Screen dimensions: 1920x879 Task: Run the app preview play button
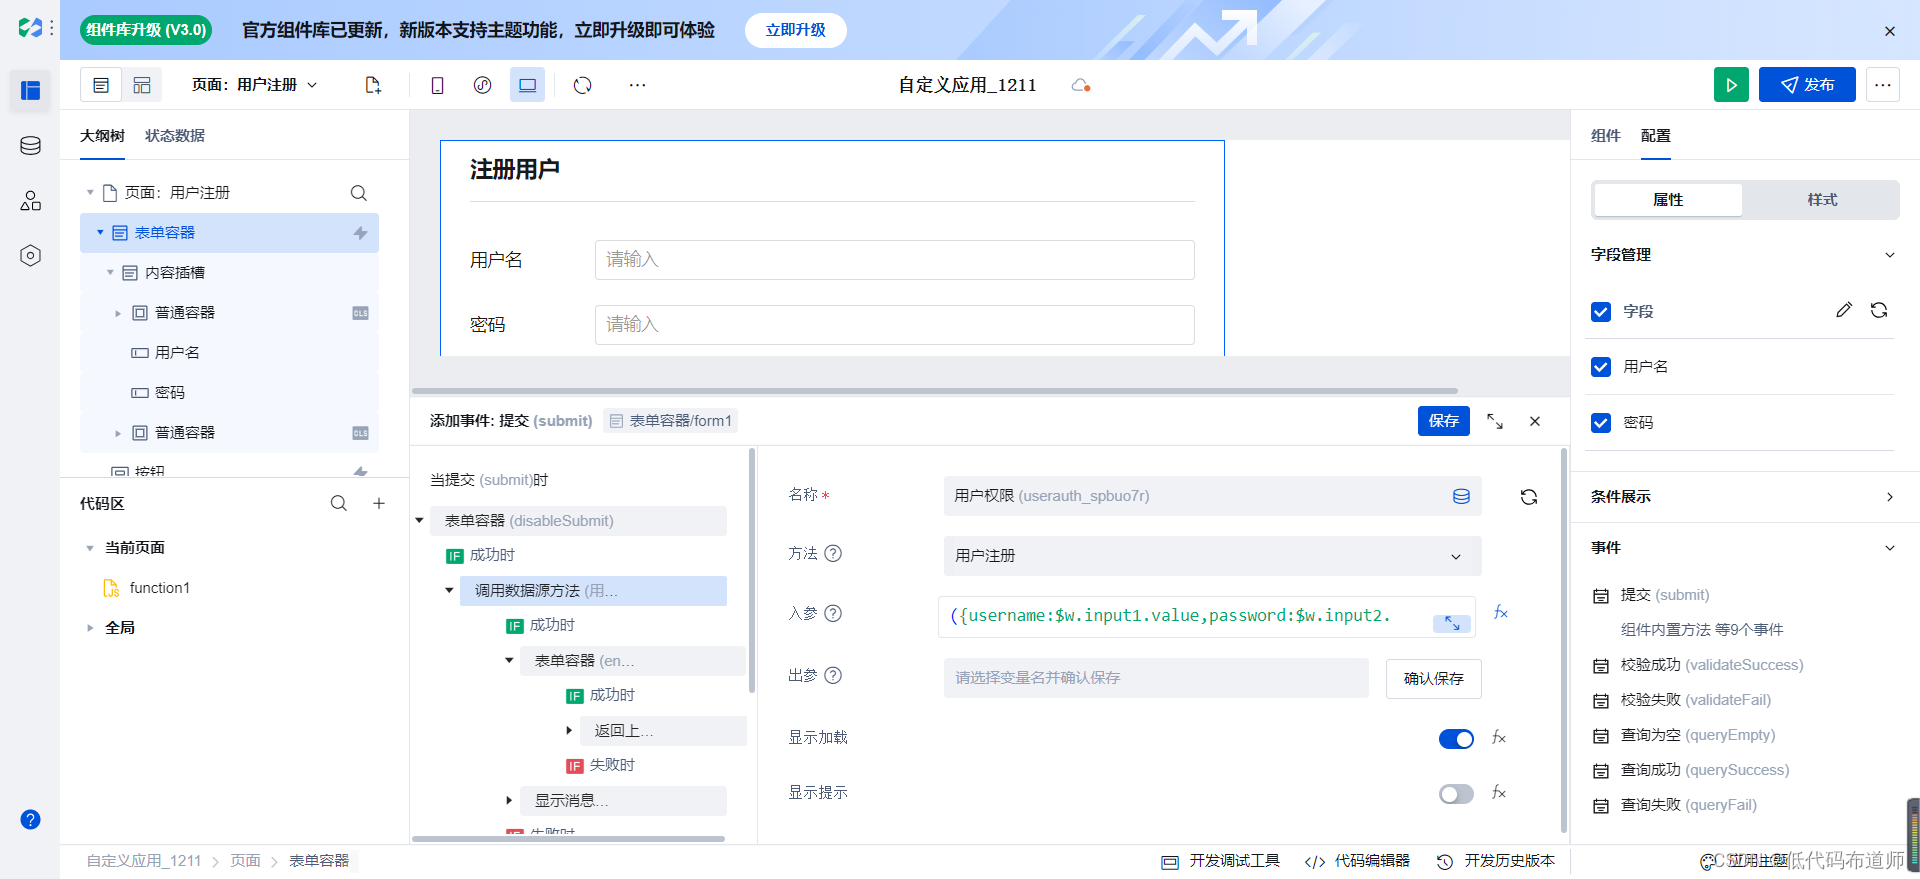[1731, 85]
